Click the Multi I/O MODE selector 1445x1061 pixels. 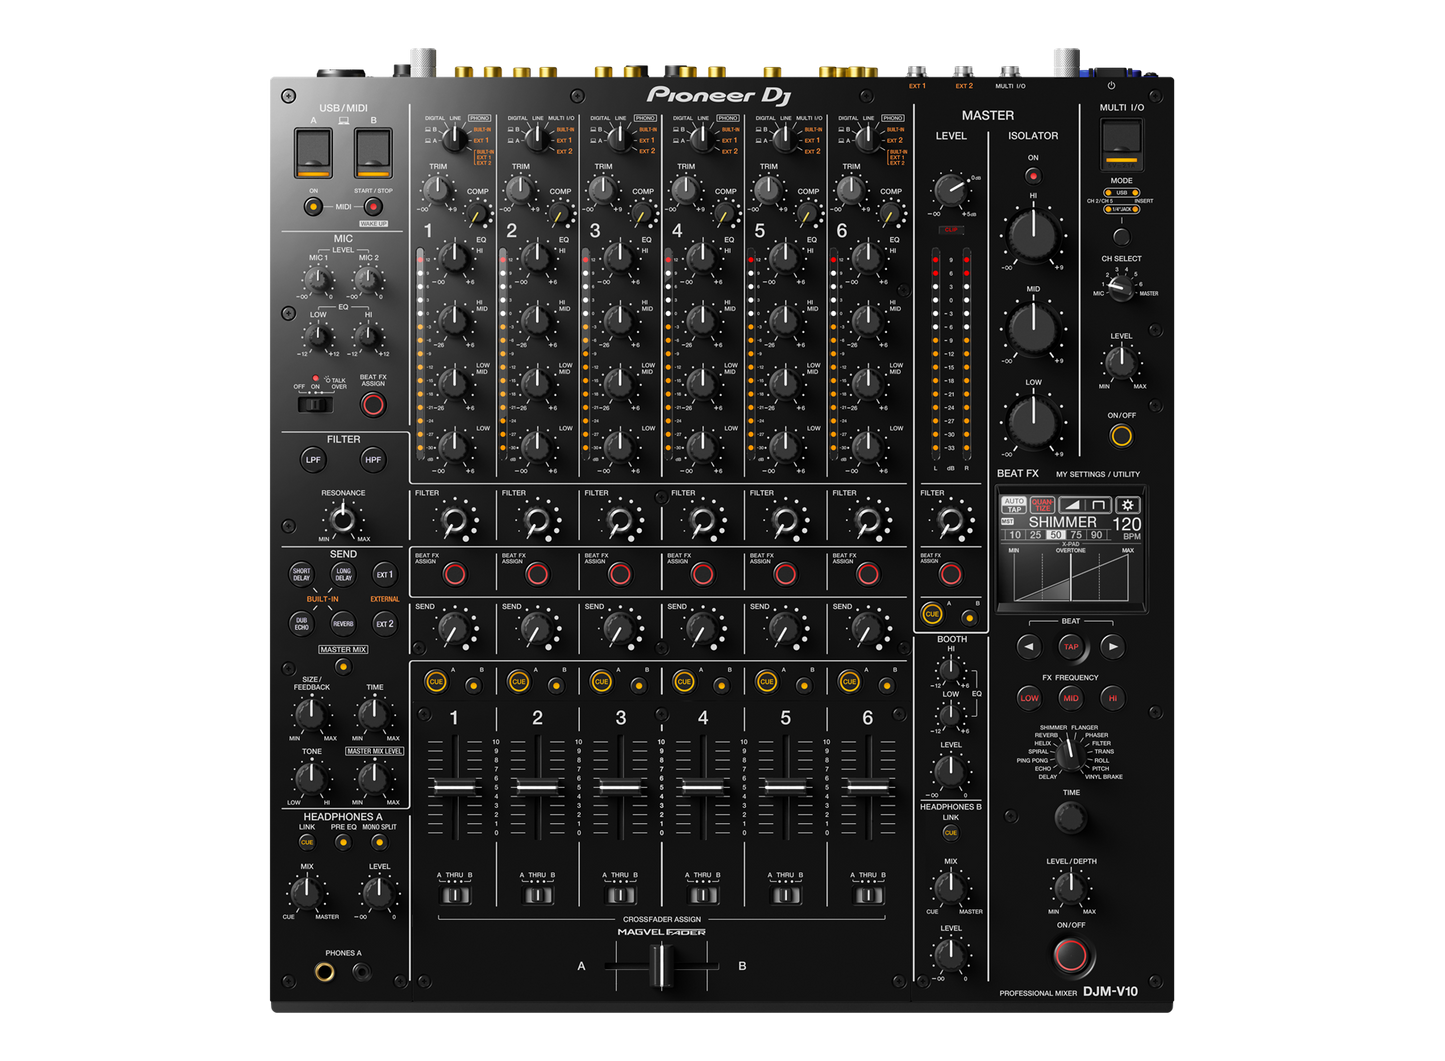(x=1121, y=237)
